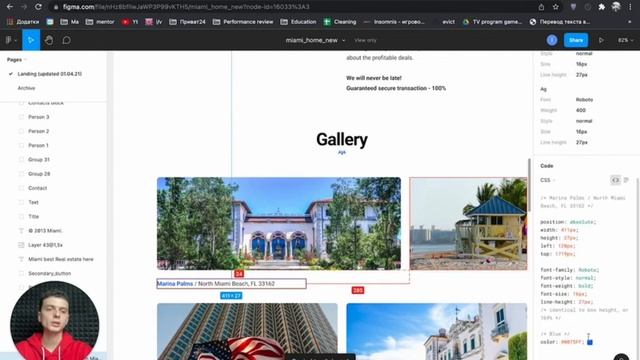Image resolution: width=640 pixels, height=360 pixels.
Task: Open Chrome three-dot menu
Action: [x=631, y=7]
